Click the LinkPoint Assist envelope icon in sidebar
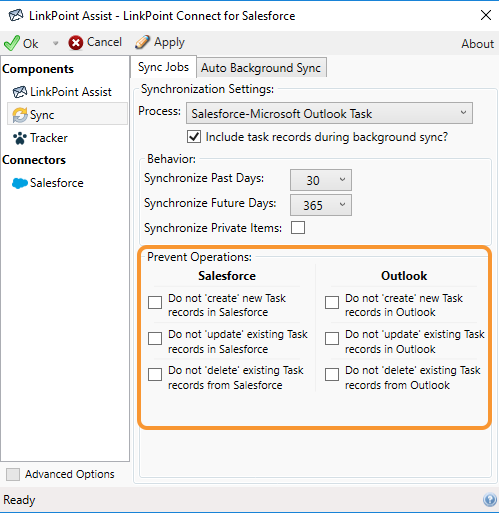The width and height of the screenshot is (499, 513). pyautogui.click(x=20, y=92)
